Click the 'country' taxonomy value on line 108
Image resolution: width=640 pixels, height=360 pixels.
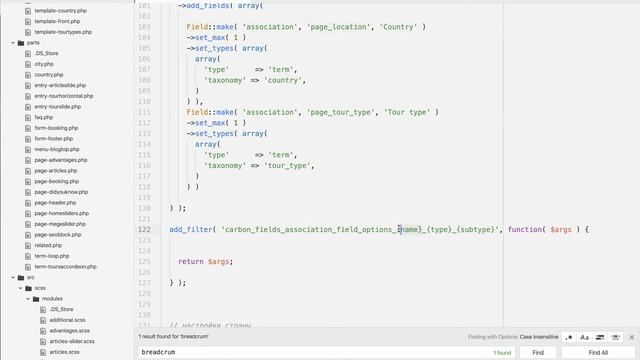coord(283,80)
